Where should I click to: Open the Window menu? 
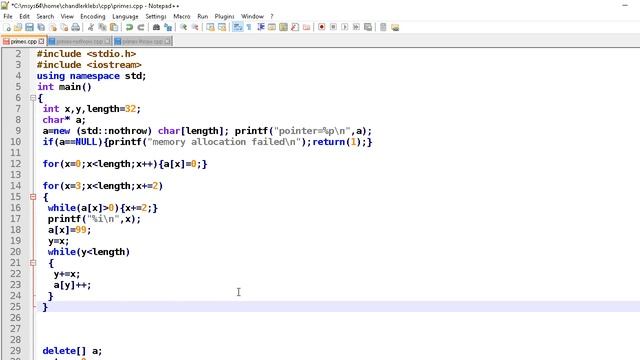pyautogui.click(x=252, y=16)
